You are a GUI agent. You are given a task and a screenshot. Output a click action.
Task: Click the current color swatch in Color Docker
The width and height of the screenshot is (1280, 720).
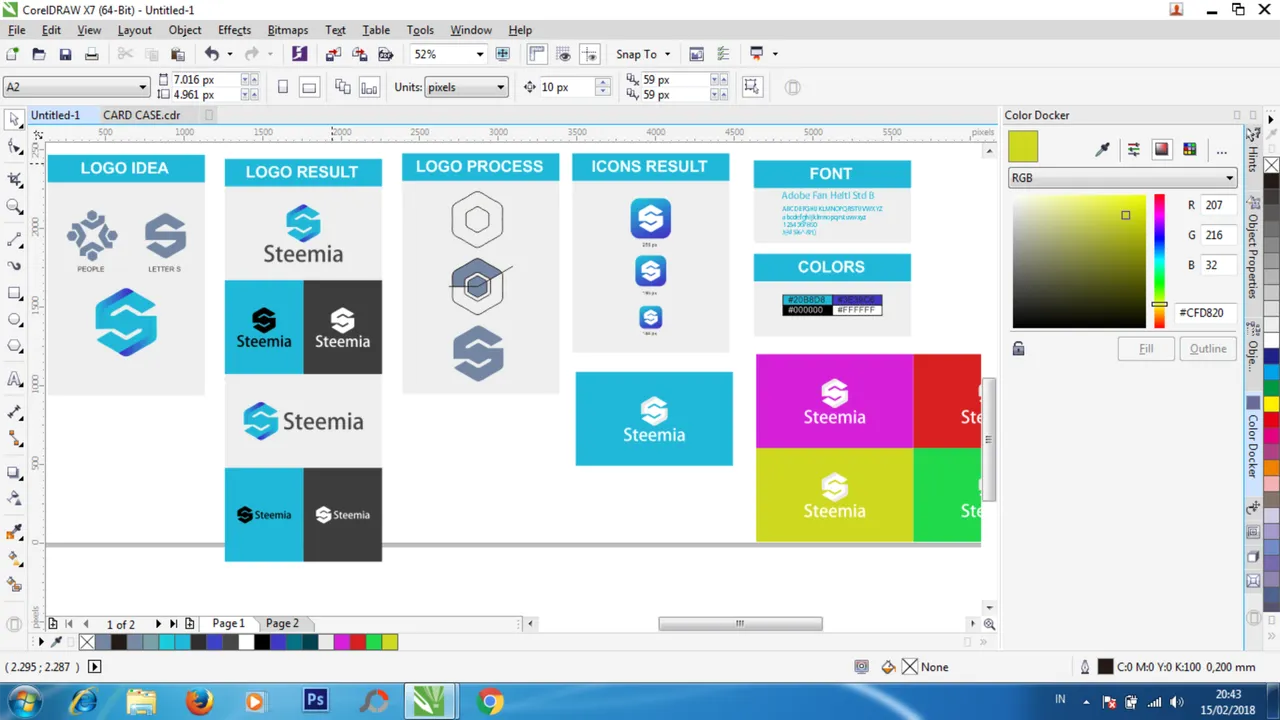1023,147
